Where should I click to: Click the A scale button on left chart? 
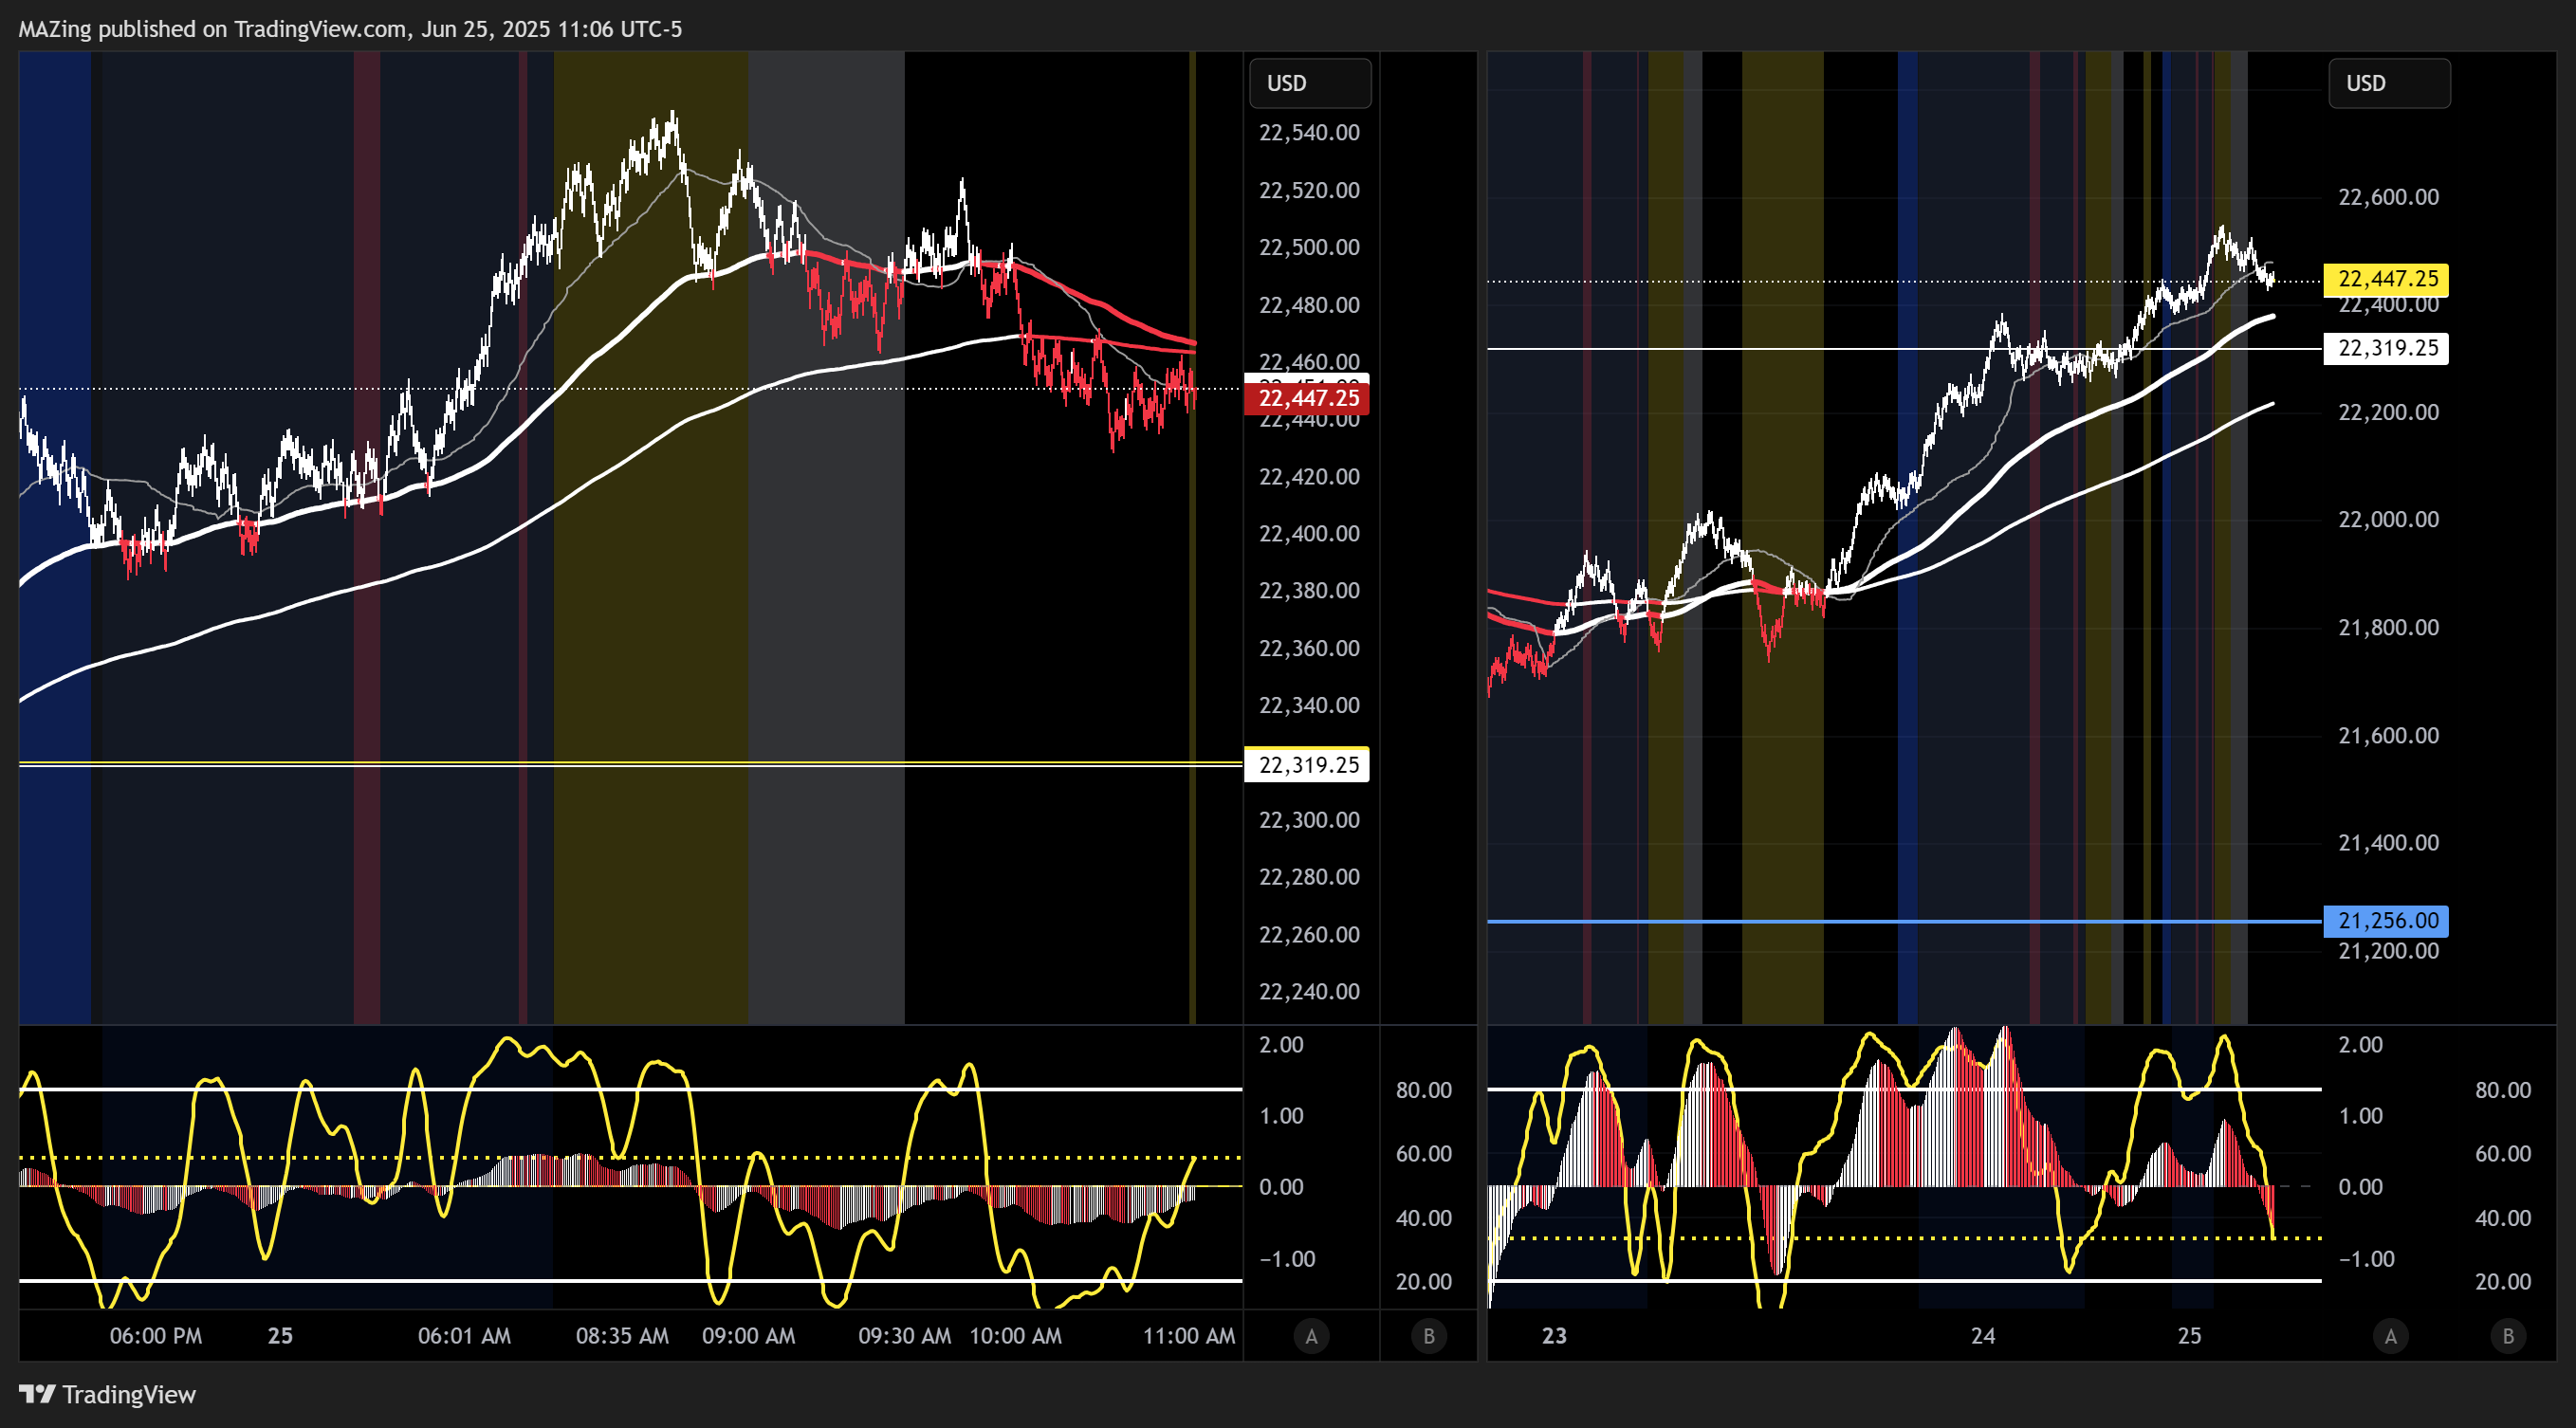pos(1311,1336)
